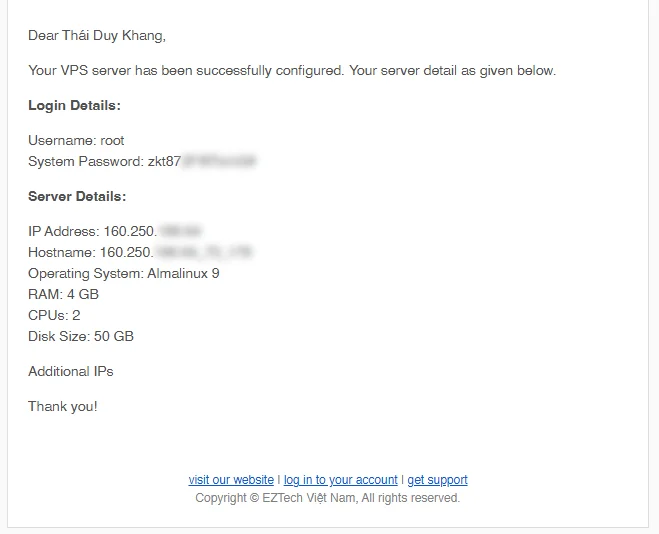Click the blurred password portion
This screenshot has height=534, width=659.
219,161
